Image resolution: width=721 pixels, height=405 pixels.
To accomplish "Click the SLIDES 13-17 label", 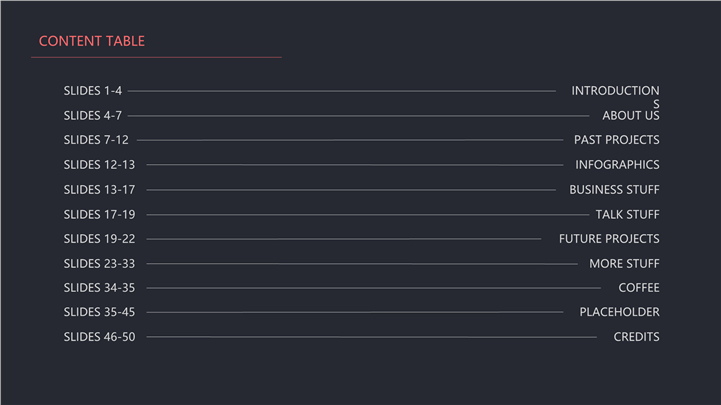I will [x=99, y=190].
